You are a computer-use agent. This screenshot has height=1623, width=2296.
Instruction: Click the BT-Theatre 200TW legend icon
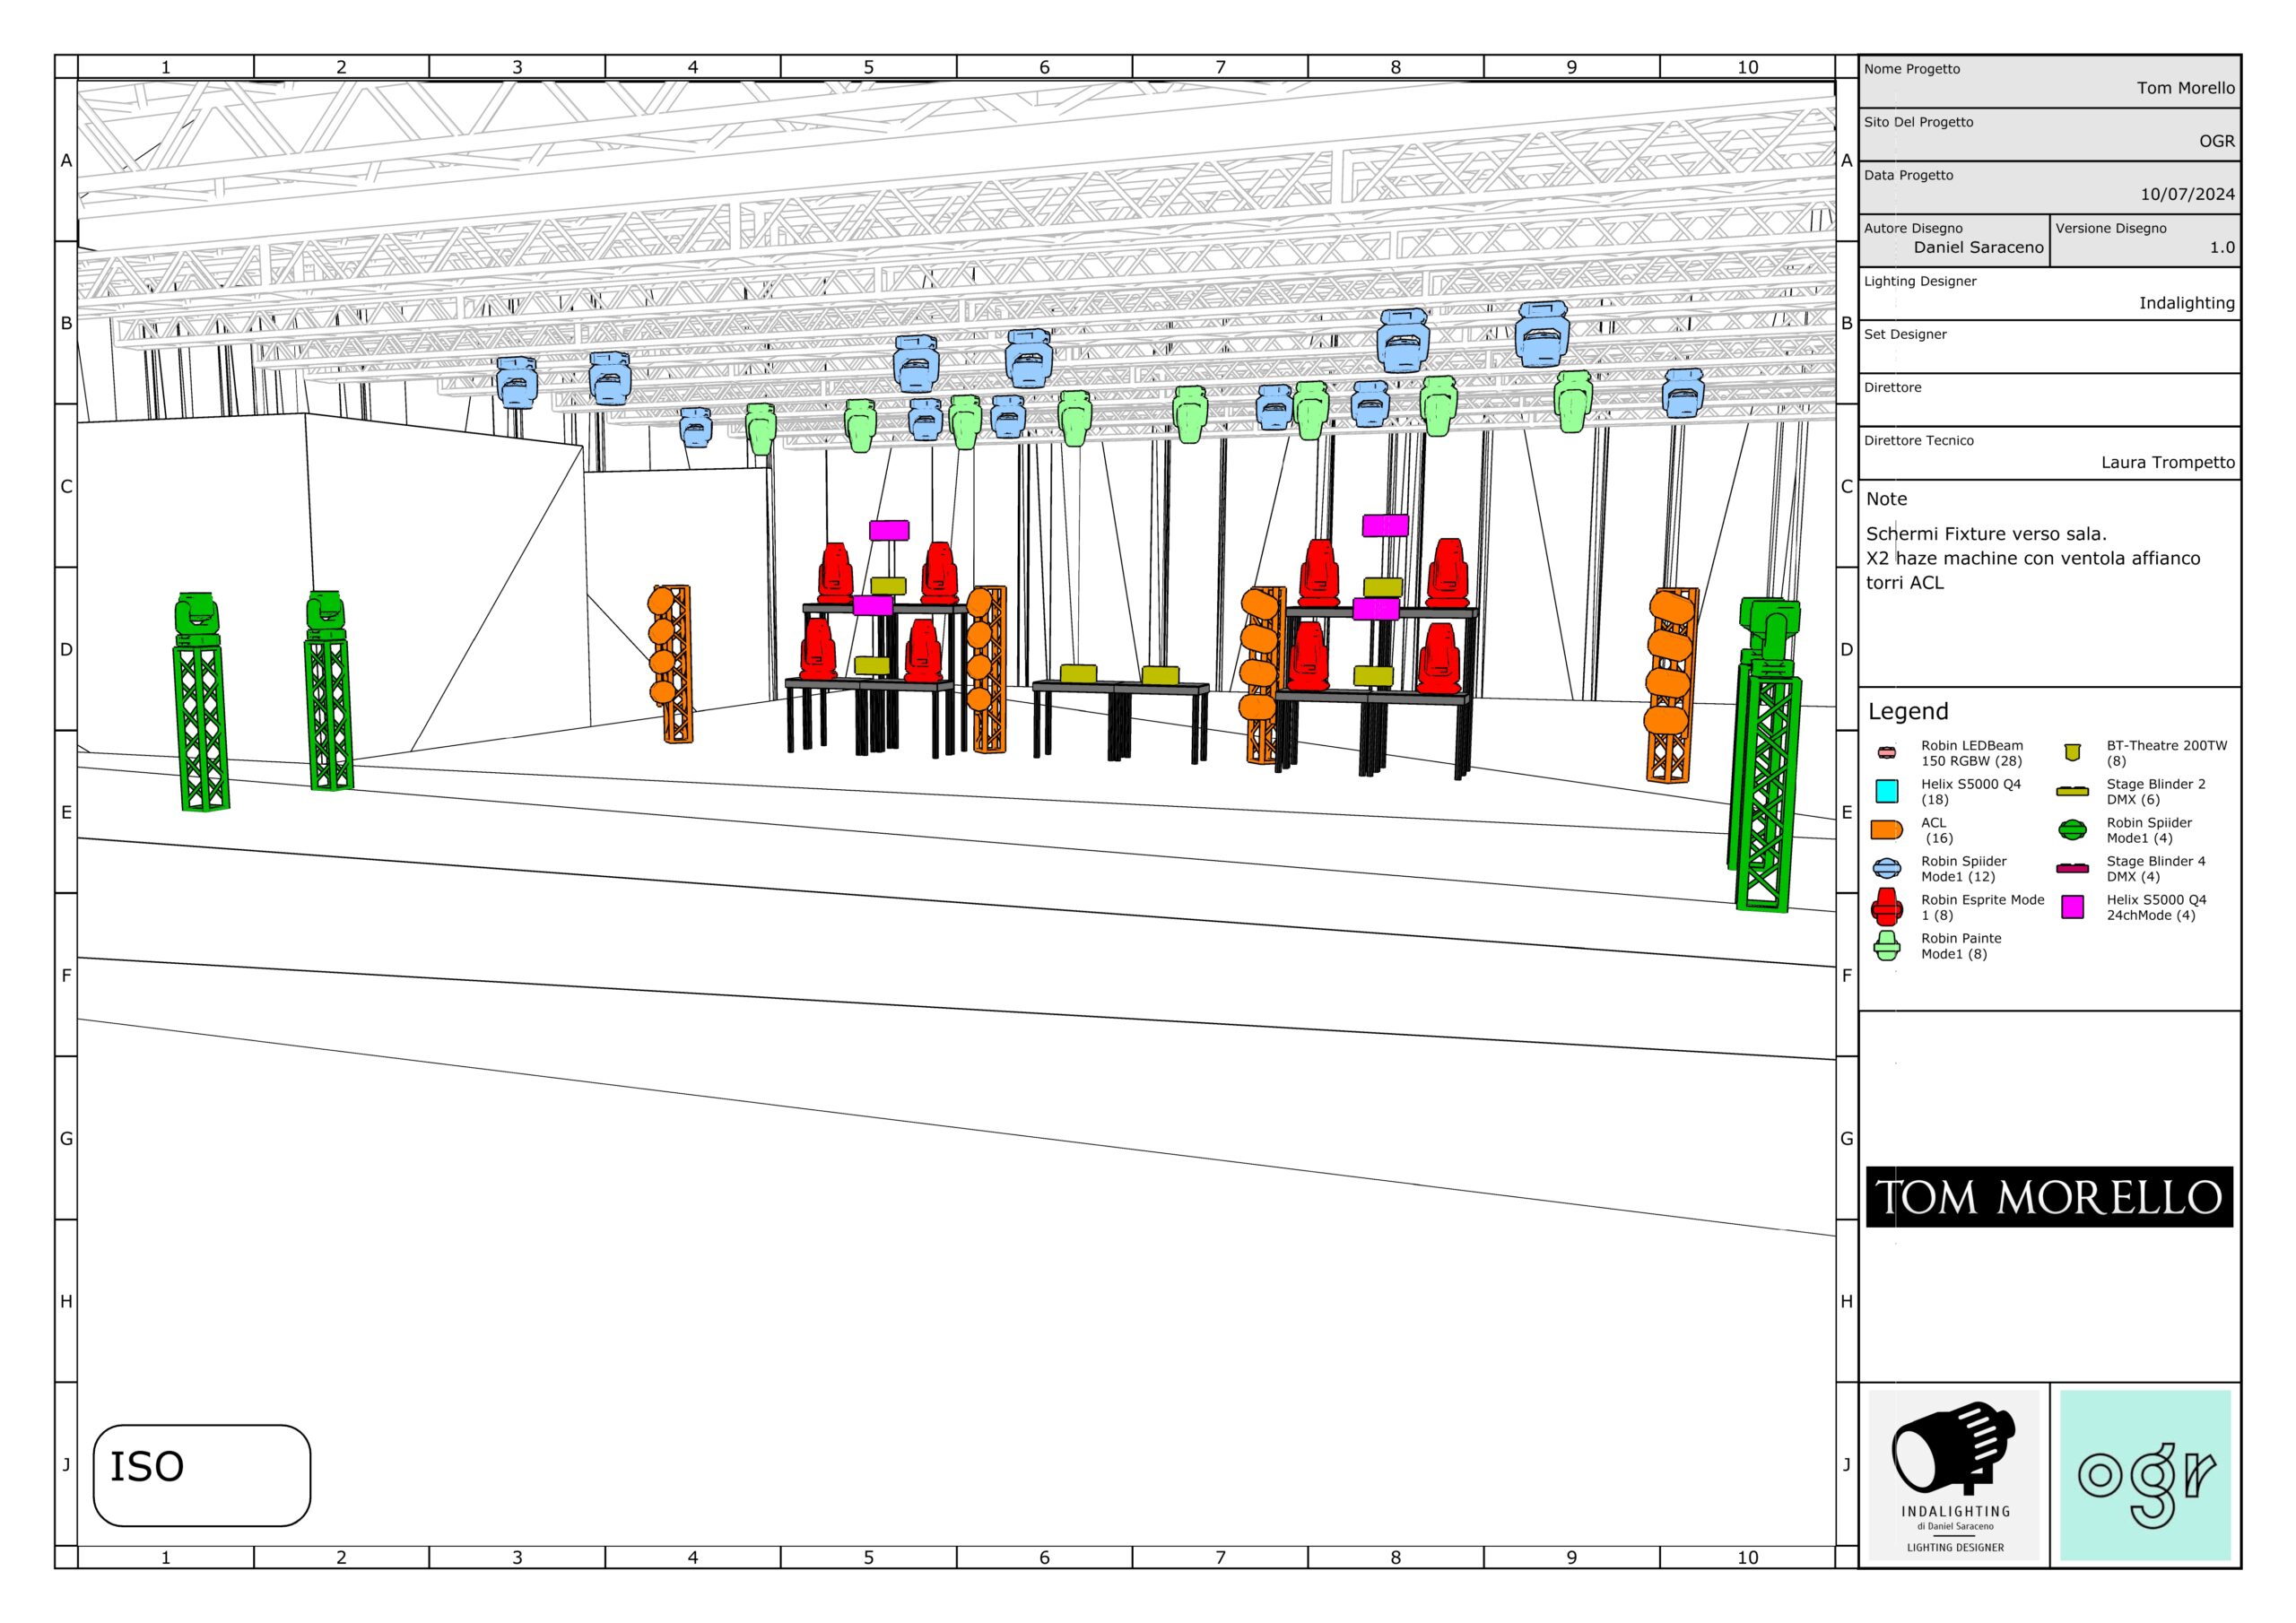[x=2072, y=752]
